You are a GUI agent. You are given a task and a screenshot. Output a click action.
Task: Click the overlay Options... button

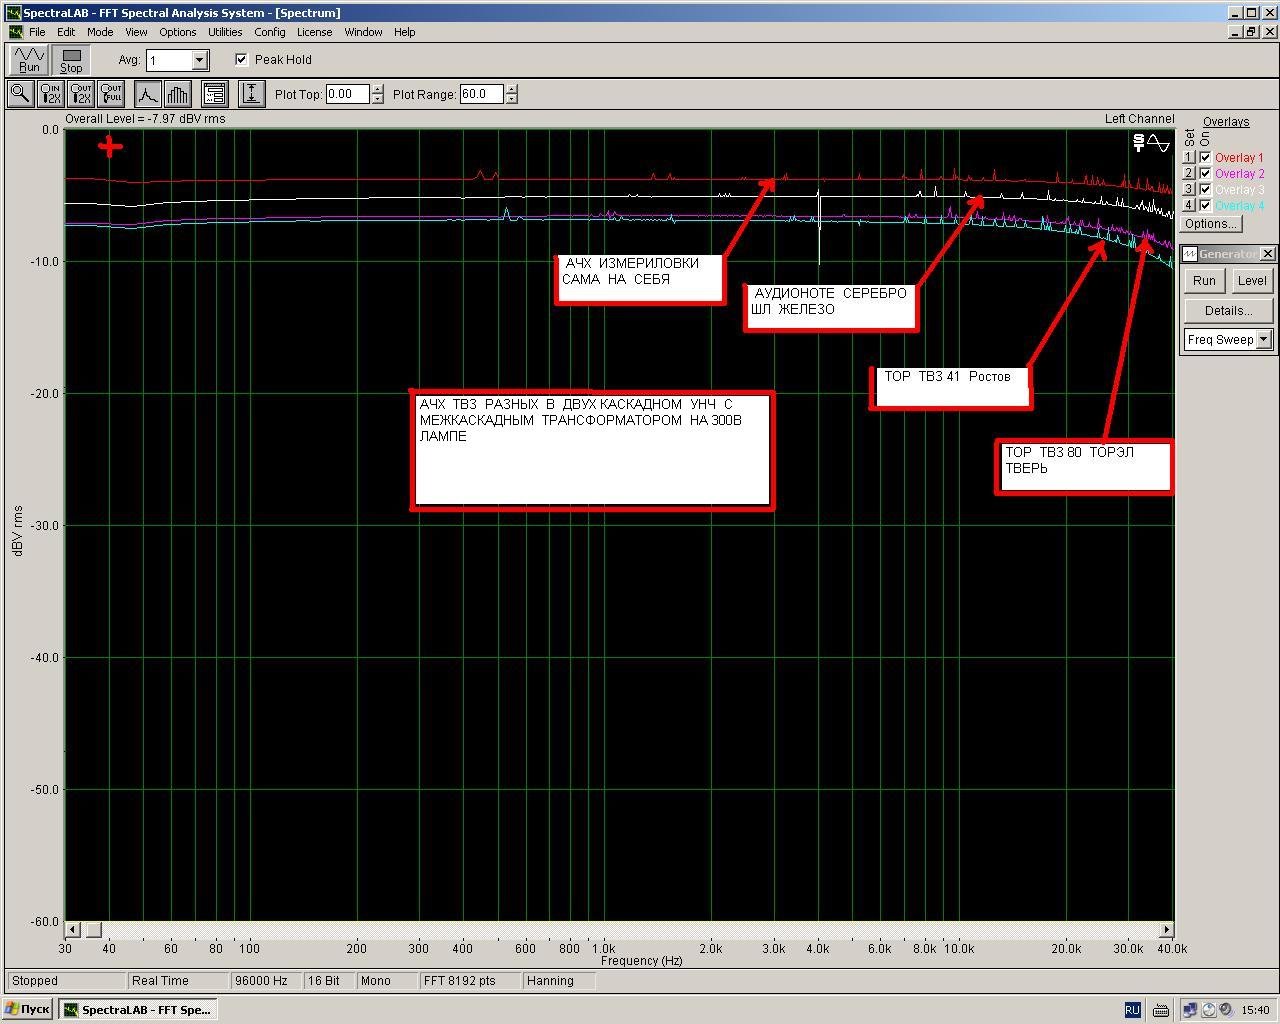click(x=1210, y=223)
